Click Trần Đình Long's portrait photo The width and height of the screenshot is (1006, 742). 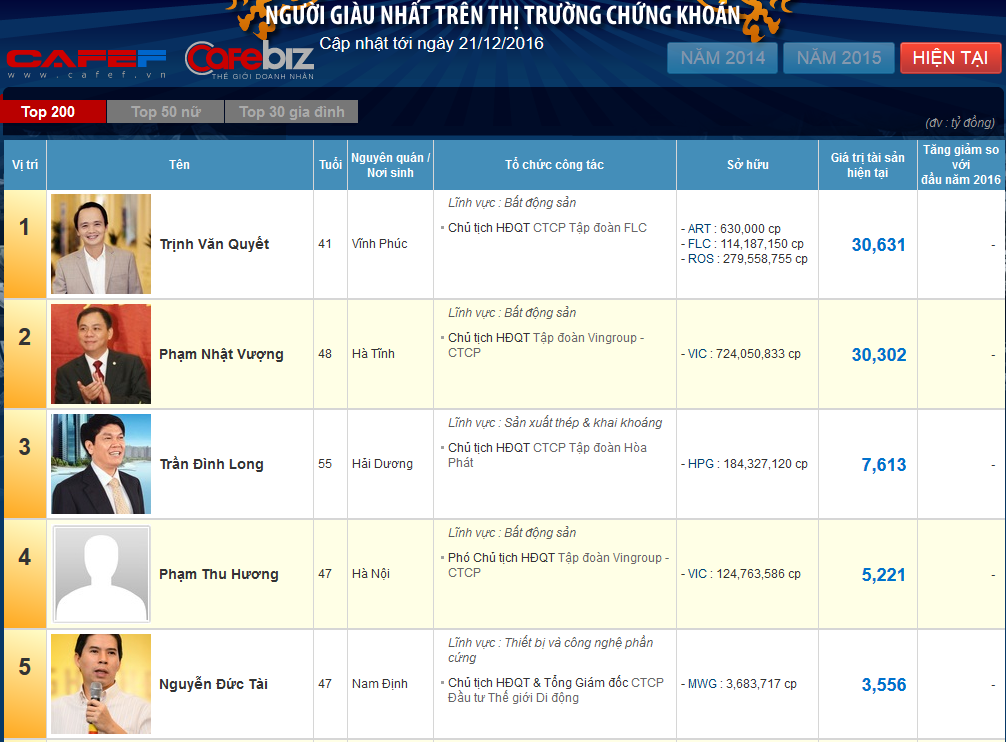click(101, 464)
